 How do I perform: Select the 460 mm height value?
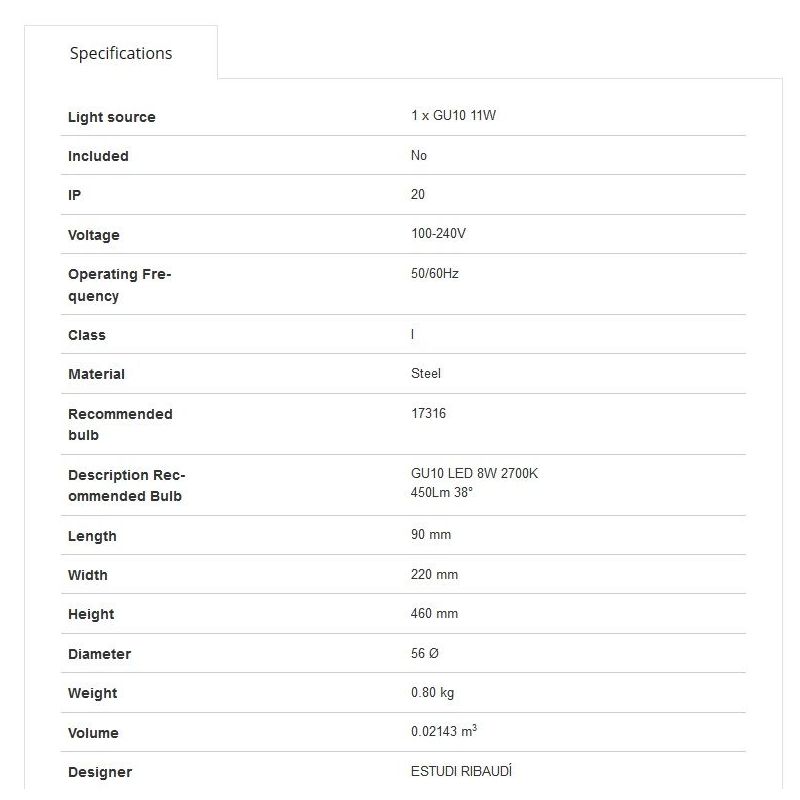pyautogui.click(x=434, y=613)
